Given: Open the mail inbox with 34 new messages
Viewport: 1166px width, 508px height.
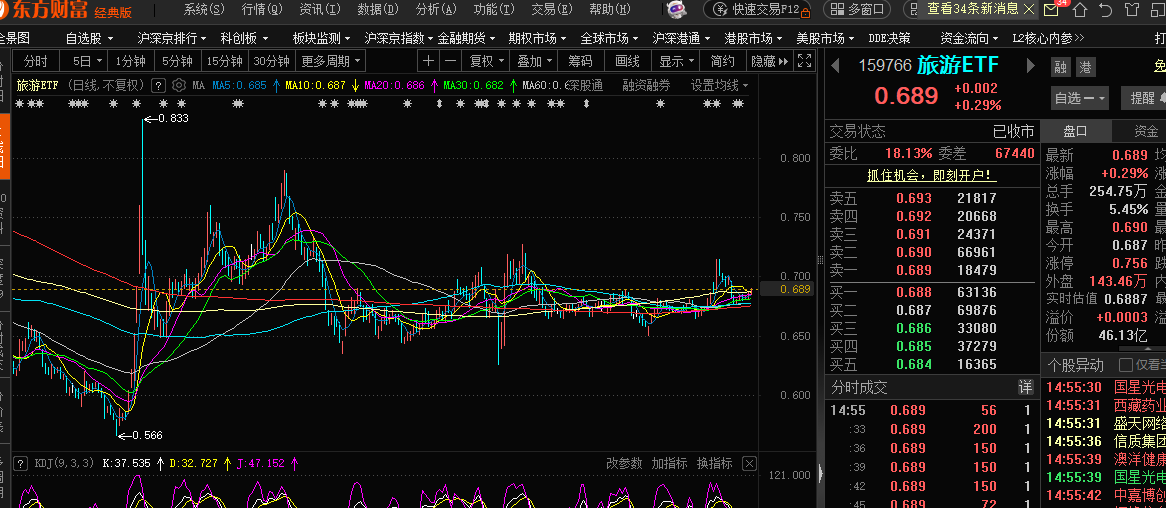Looking at the screenshot, I should [1051, 10].
